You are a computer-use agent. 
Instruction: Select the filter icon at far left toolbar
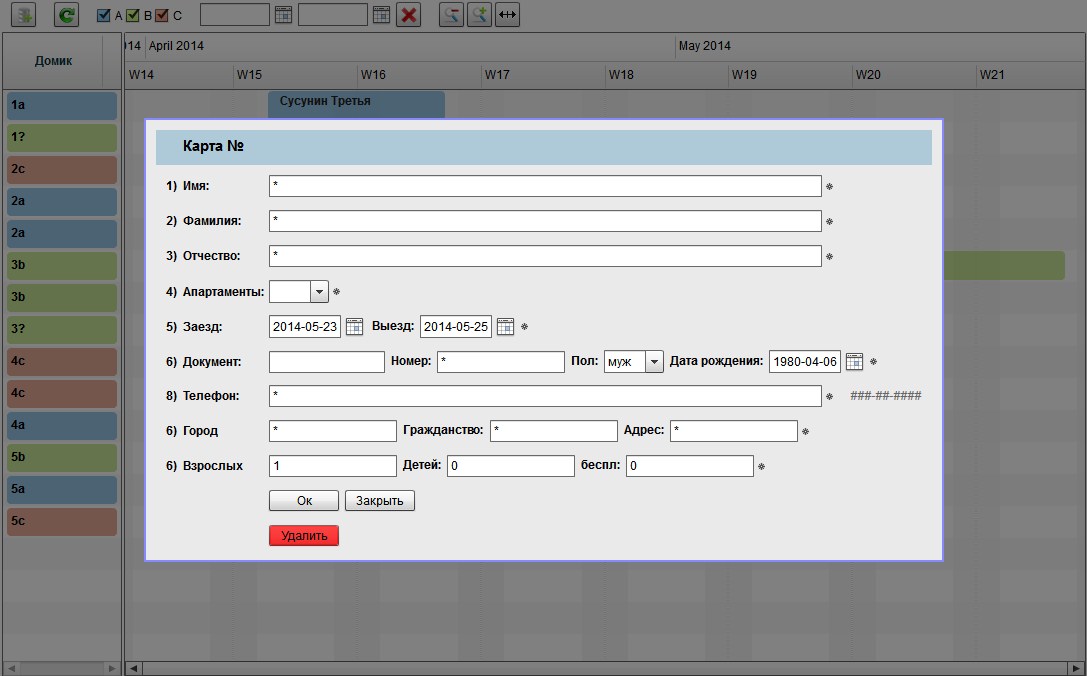pyautogui.click(x=22, y=14)
